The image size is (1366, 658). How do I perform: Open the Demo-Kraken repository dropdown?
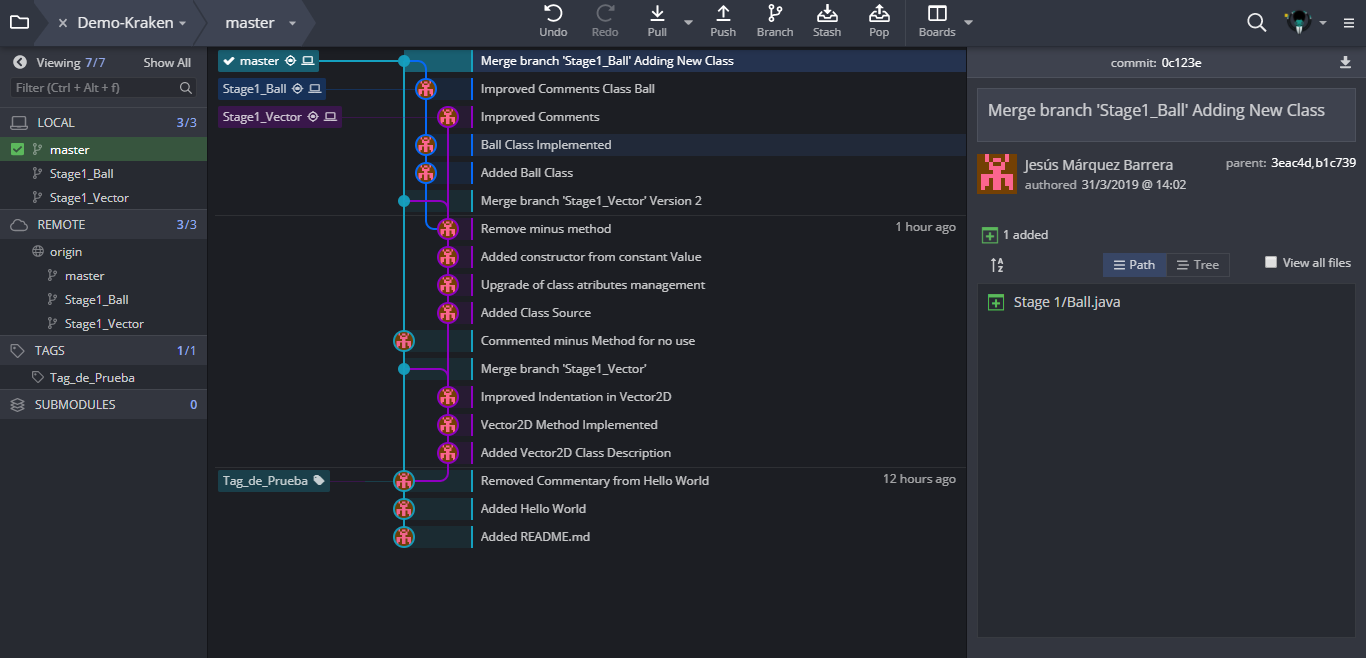pyautogui.click(x=182, y=23)
